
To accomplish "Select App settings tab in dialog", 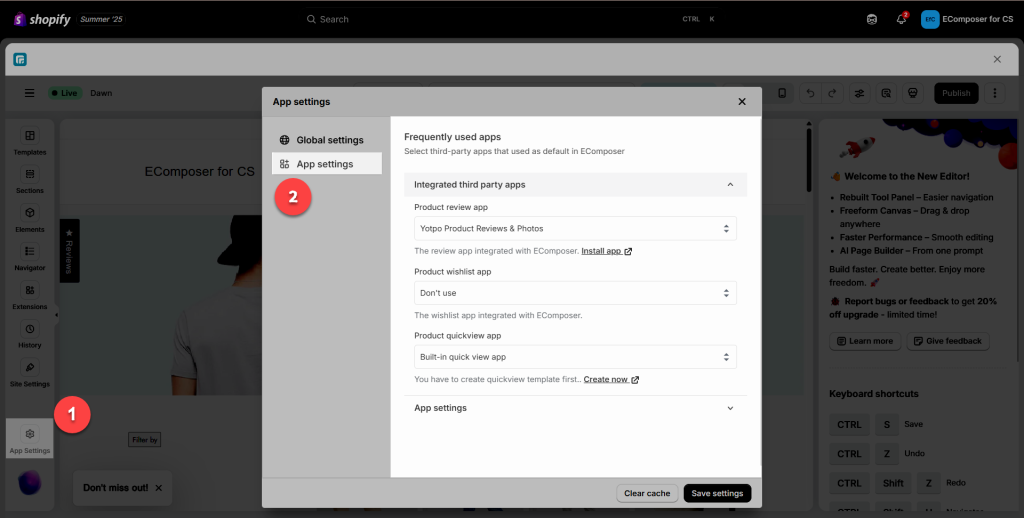I will pyautogui.click(x=327, y=164).
